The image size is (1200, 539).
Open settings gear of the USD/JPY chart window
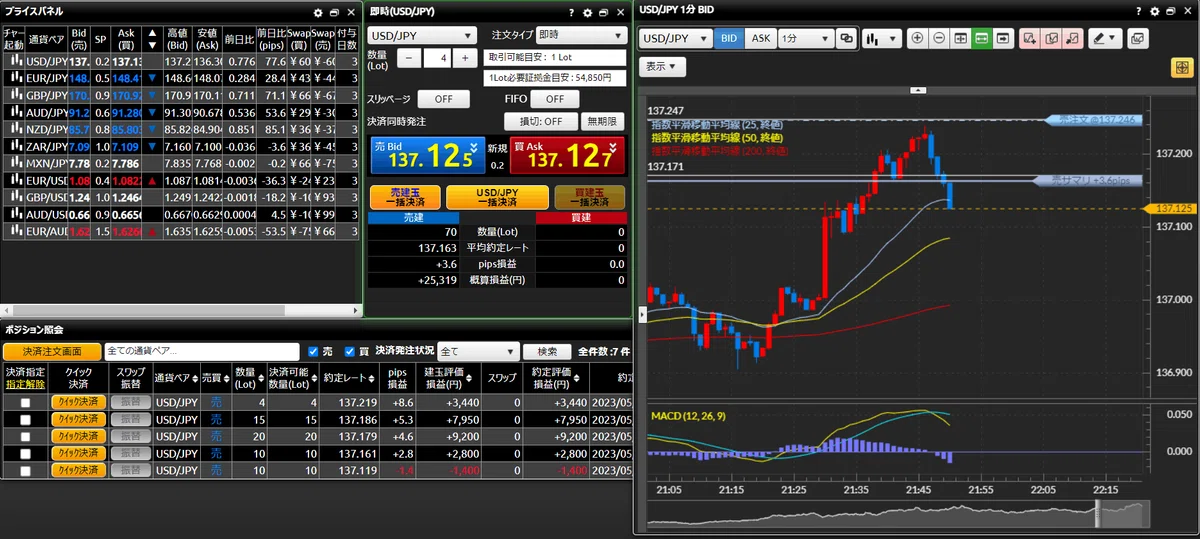(x=1156, y=11)
